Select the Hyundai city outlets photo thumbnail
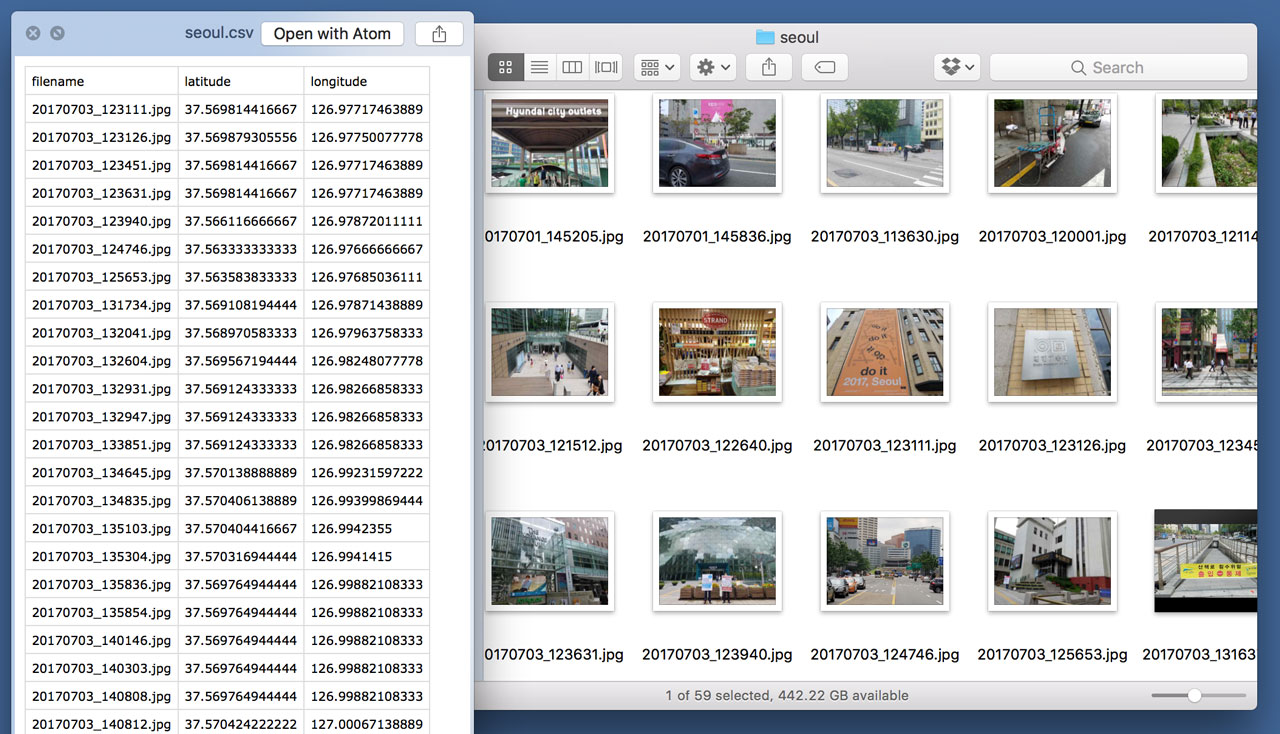The width and height of the screenshot is (1280, 734). [549, 143]
